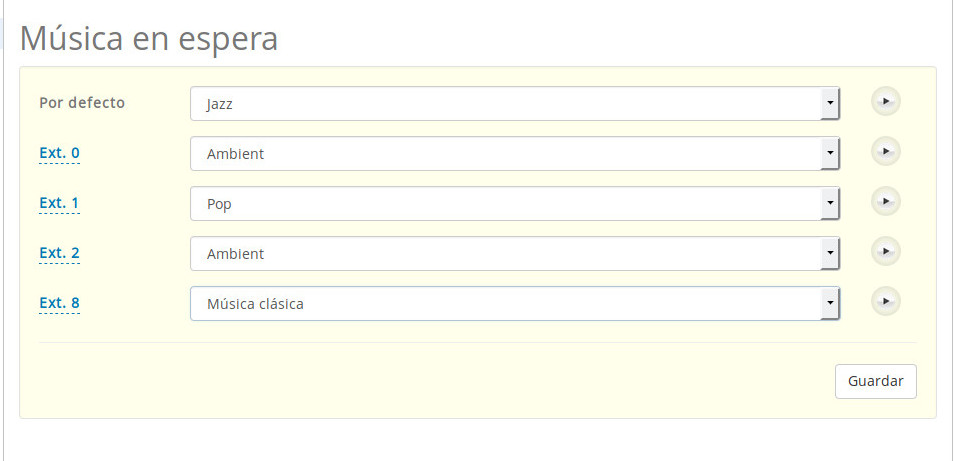The image size is (954, 461).
Task: Click the arrow of the Jazz dropdown
Action: coord(829,104)
